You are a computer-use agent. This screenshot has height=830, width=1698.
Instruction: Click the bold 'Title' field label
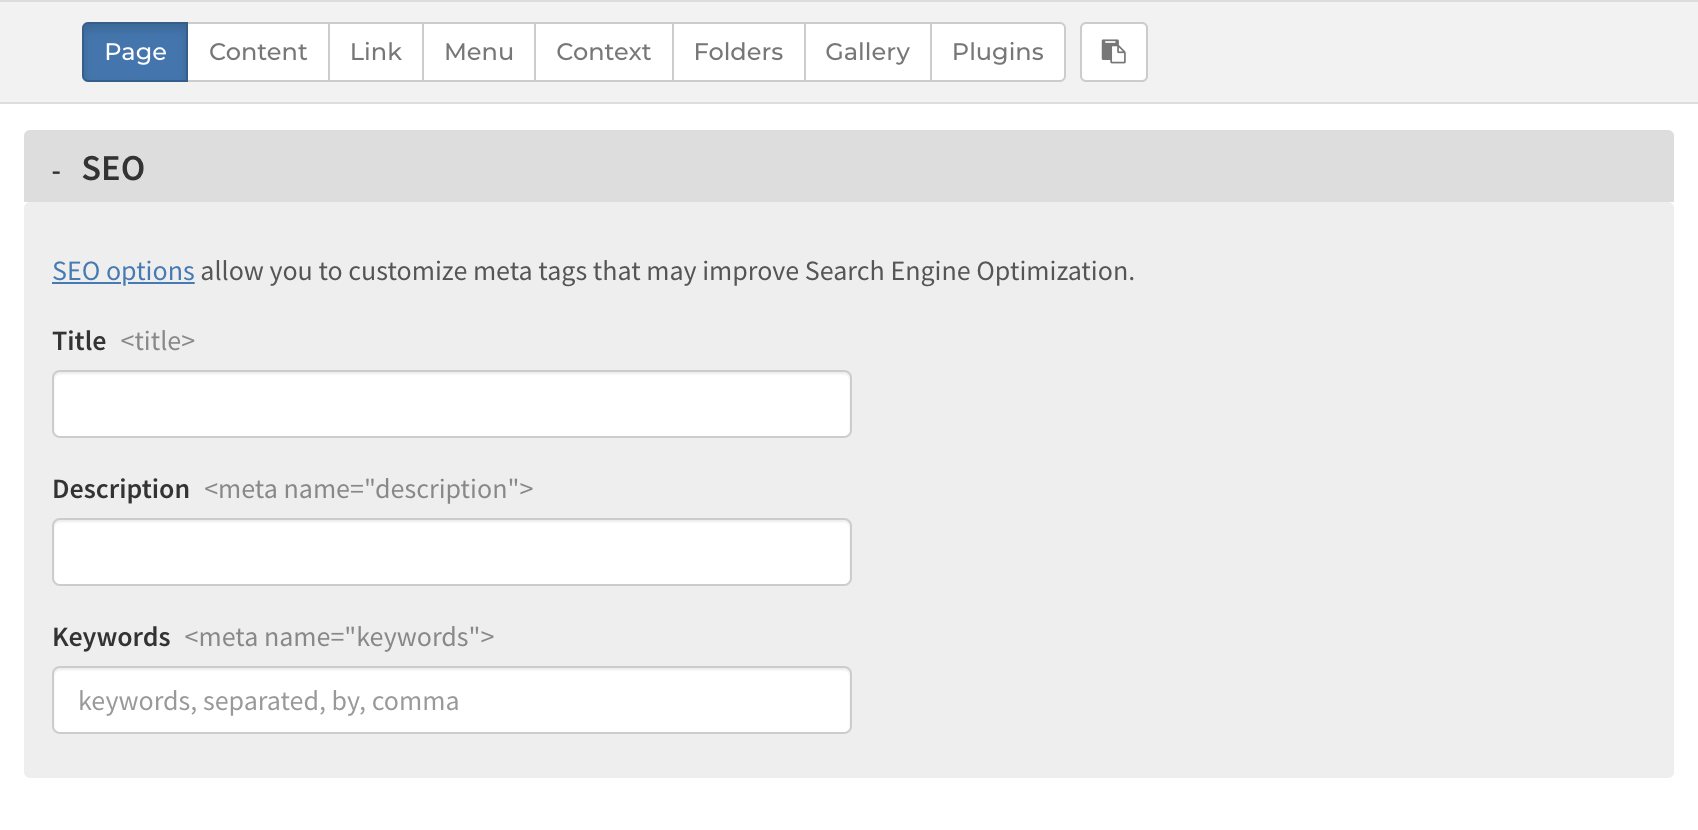tap(79, 341)
